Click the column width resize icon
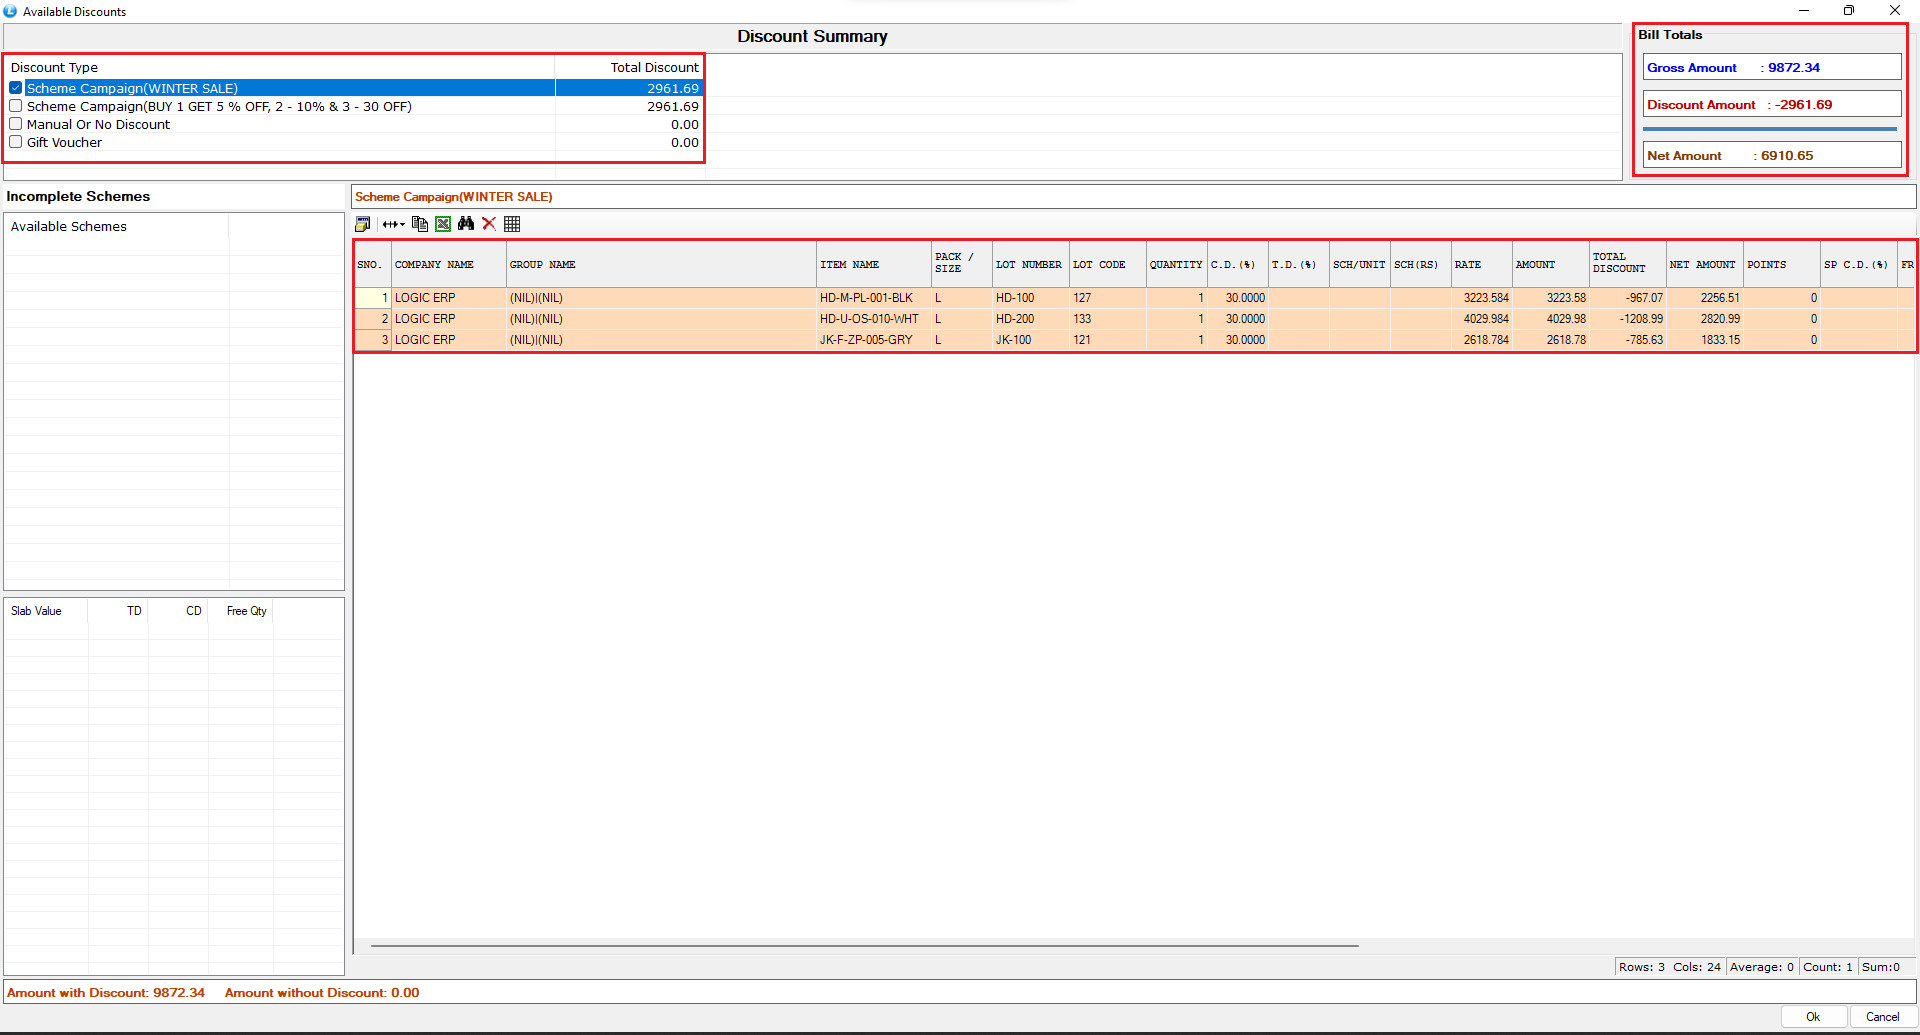1920x1035 pixels. pos(389,224)
